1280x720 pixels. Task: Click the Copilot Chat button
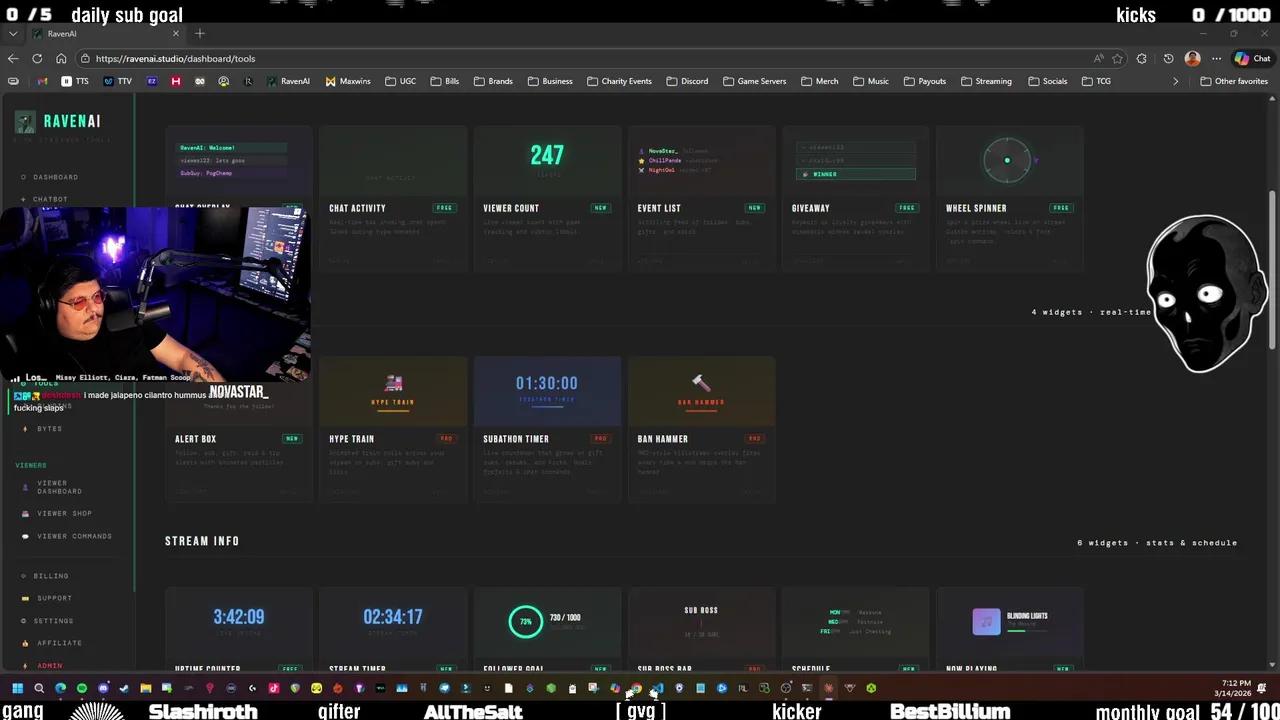1252,58
